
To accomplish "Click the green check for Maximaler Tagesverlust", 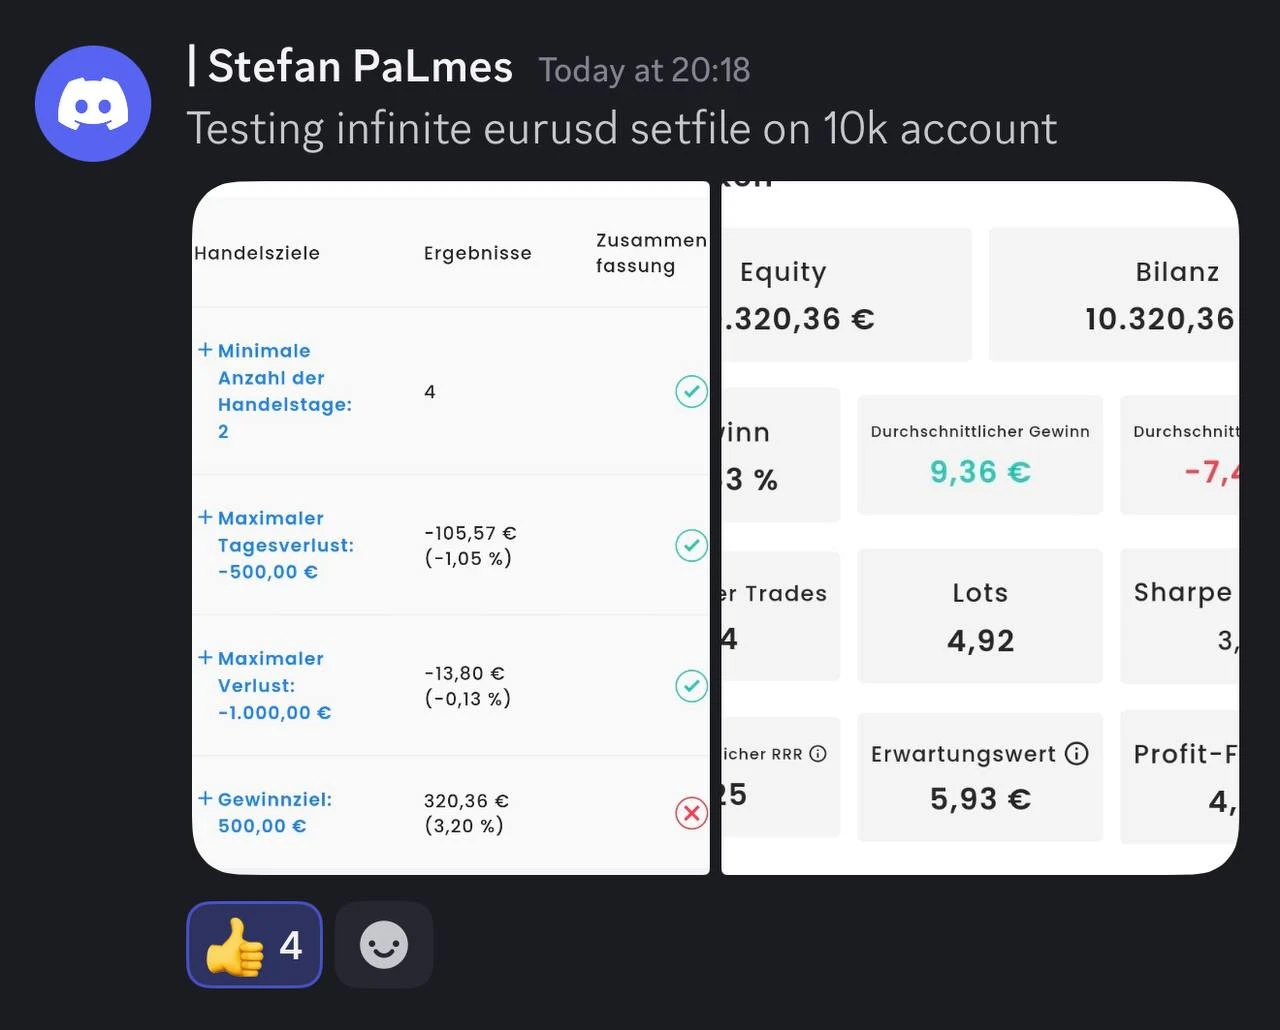I will point(691,545).
